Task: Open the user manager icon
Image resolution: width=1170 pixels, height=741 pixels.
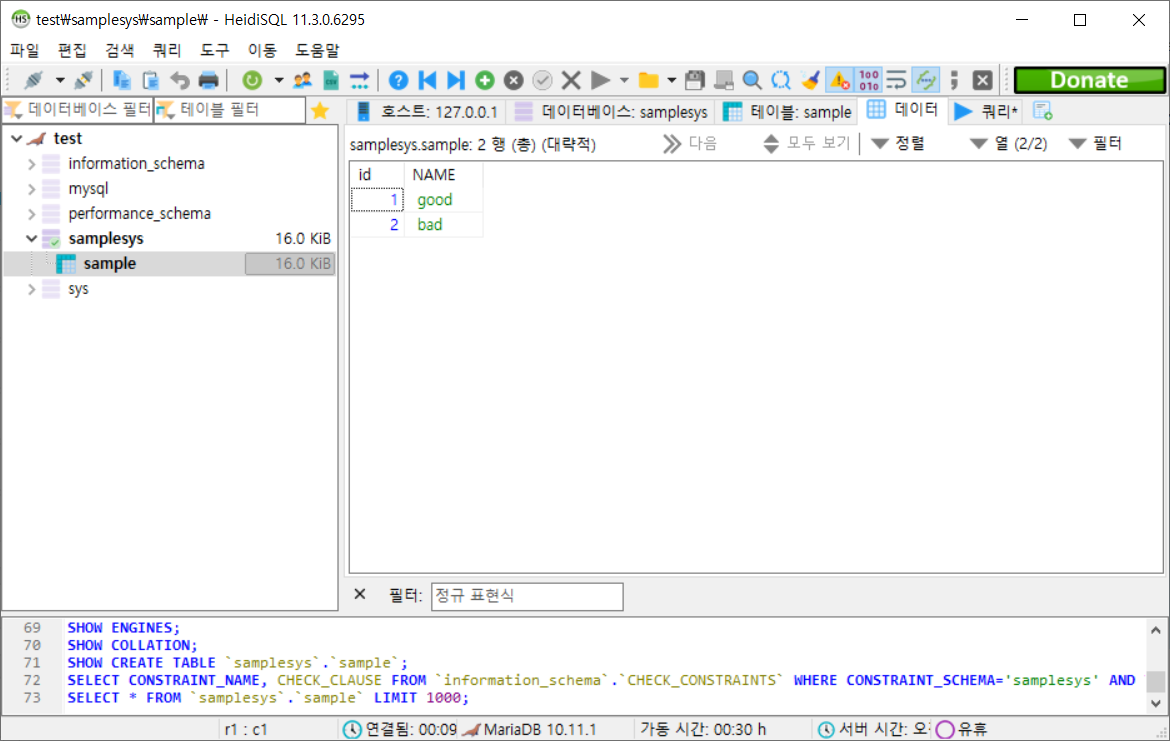Action: tap(302, 80)
